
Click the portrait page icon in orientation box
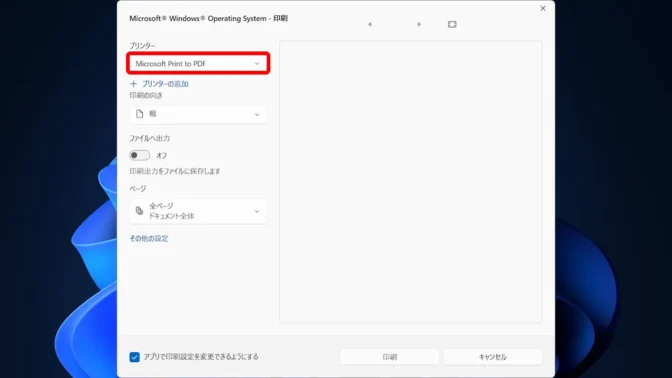tap(139, 114)
